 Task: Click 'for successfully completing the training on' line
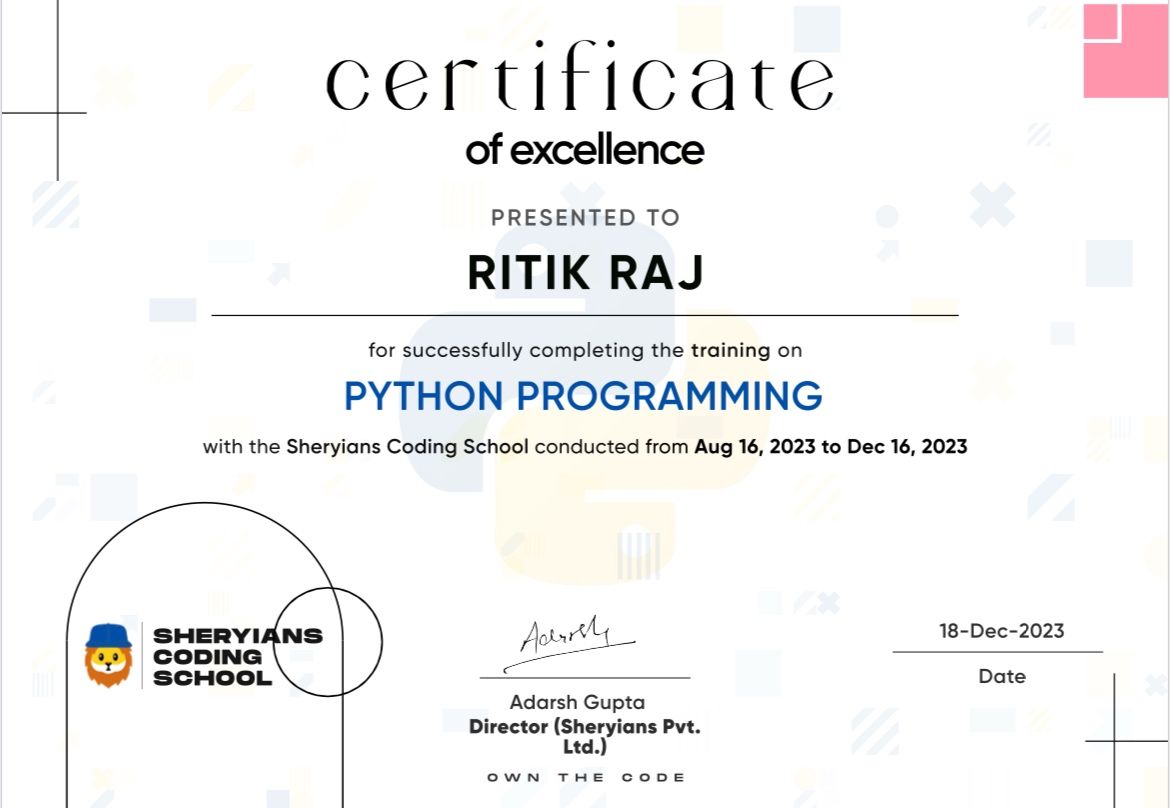[585, 350]
